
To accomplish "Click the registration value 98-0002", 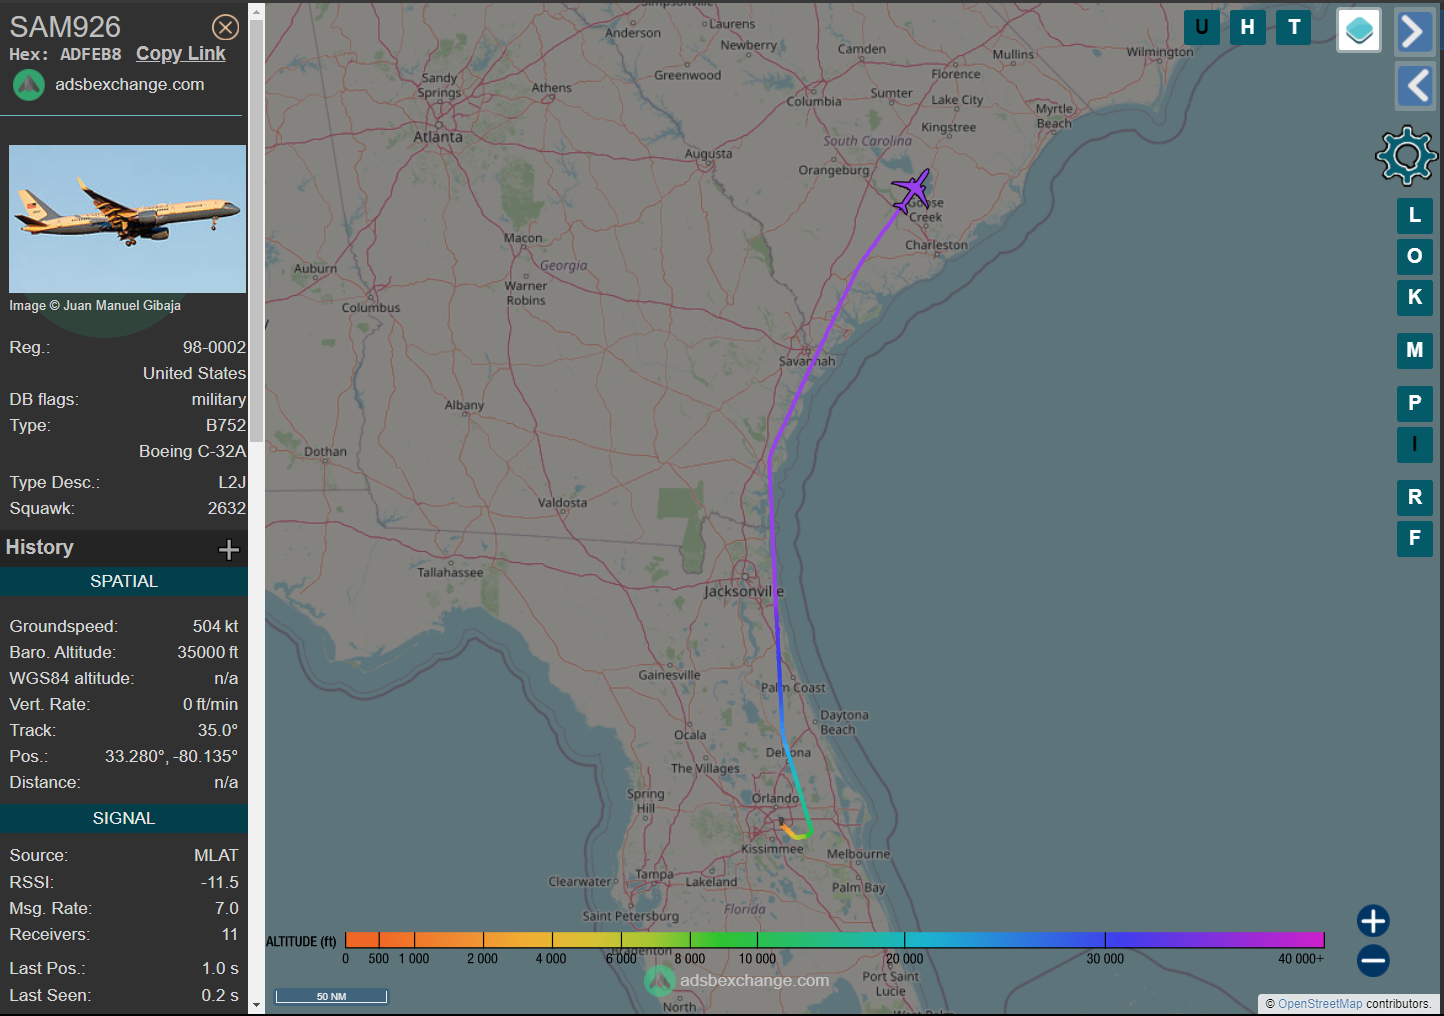I will click(214, 347).
